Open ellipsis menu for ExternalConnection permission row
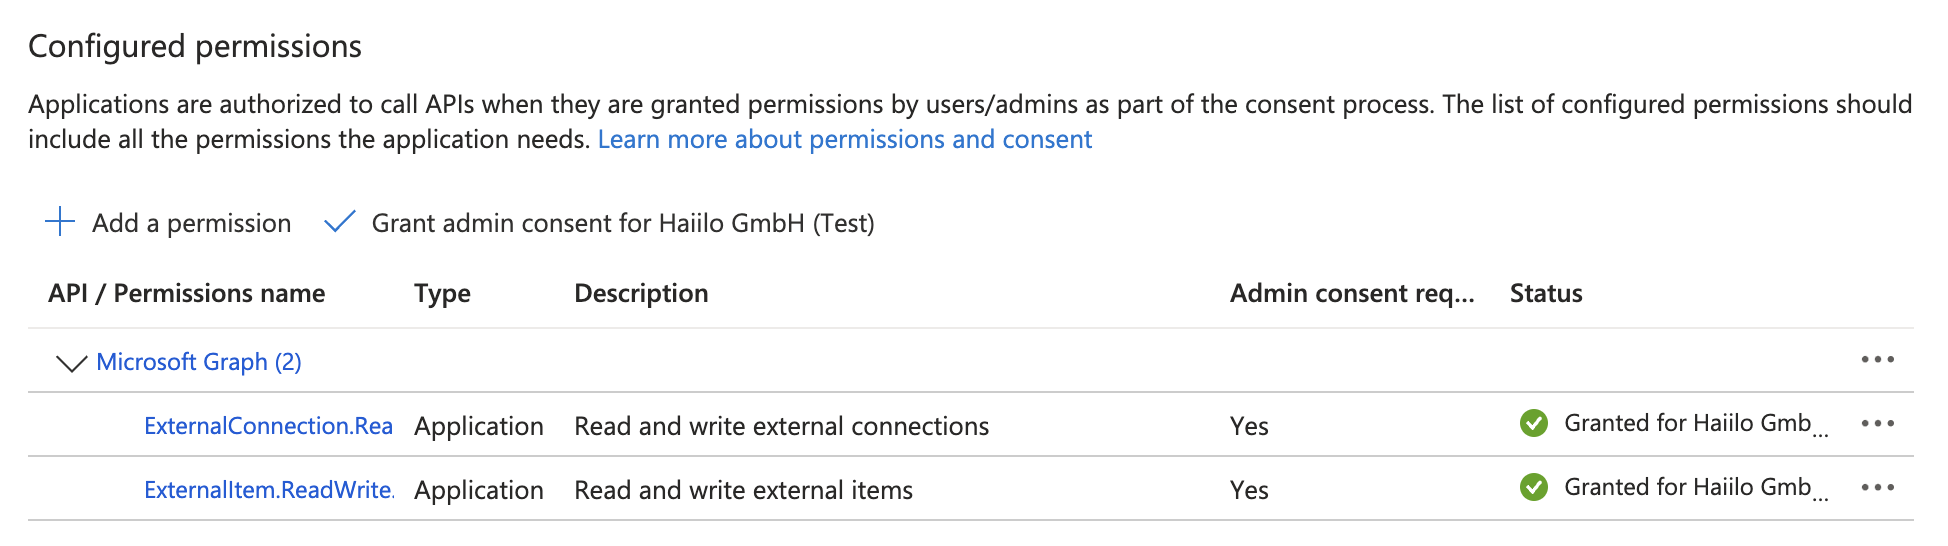The width and height of the screenshot is (1948, 546). pos(1877,424)
